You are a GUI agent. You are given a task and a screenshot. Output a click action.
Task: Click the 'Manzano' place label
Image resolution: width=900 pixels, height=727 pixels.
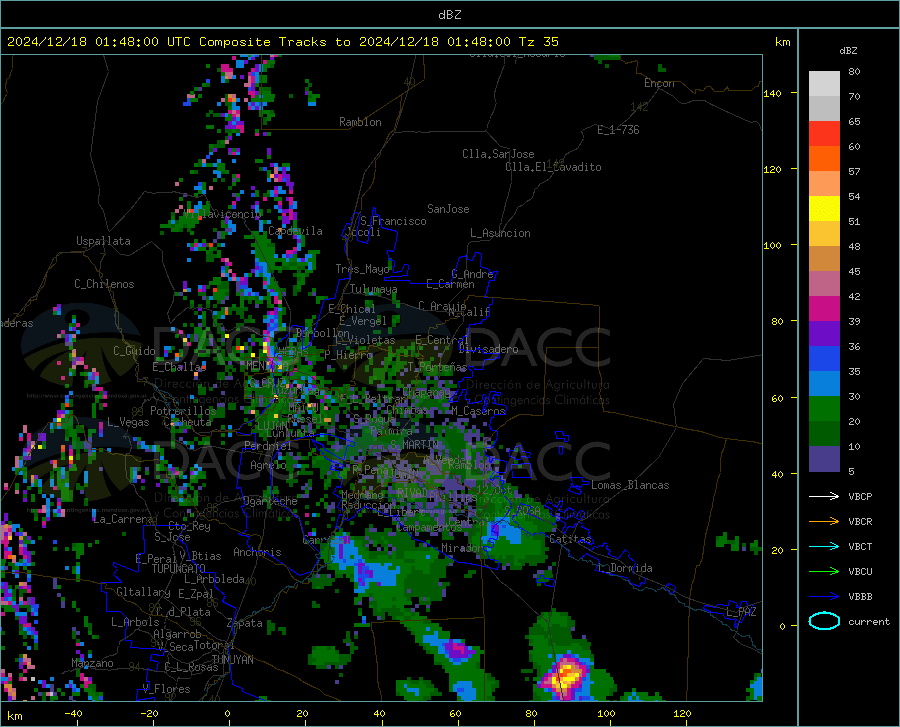[x=92, y=663]
